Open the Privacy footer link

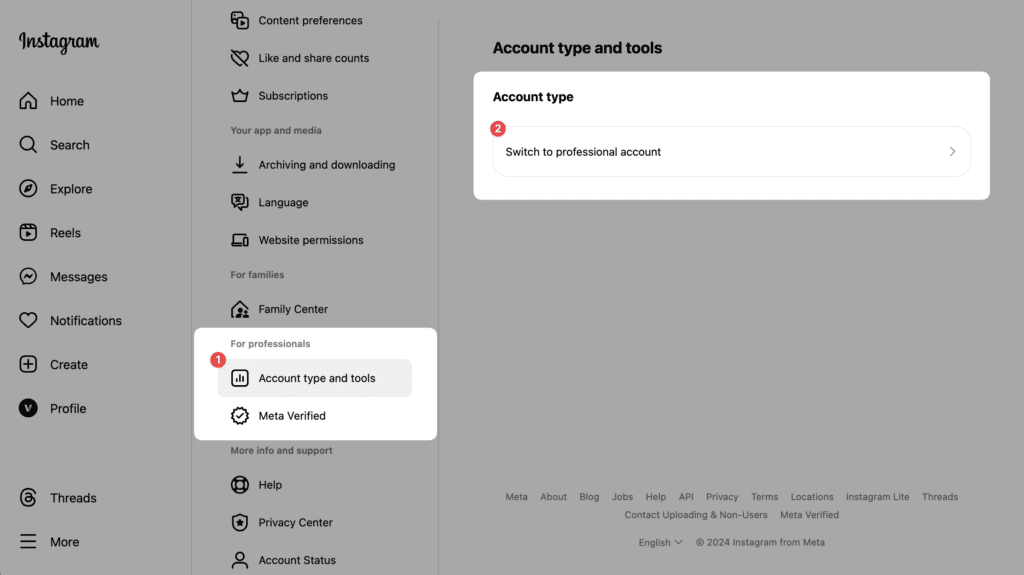click(722, 497)
